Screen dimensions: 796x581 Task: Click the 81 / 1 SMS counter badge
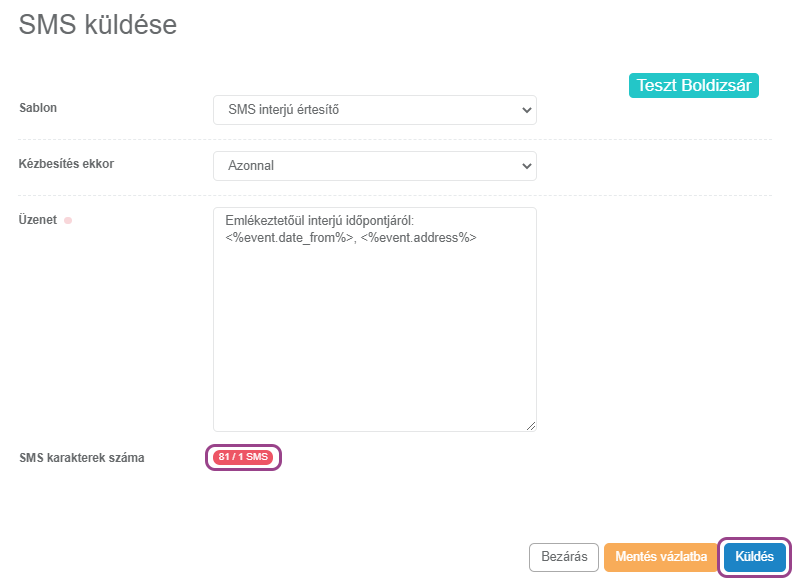tap(243, 457)
